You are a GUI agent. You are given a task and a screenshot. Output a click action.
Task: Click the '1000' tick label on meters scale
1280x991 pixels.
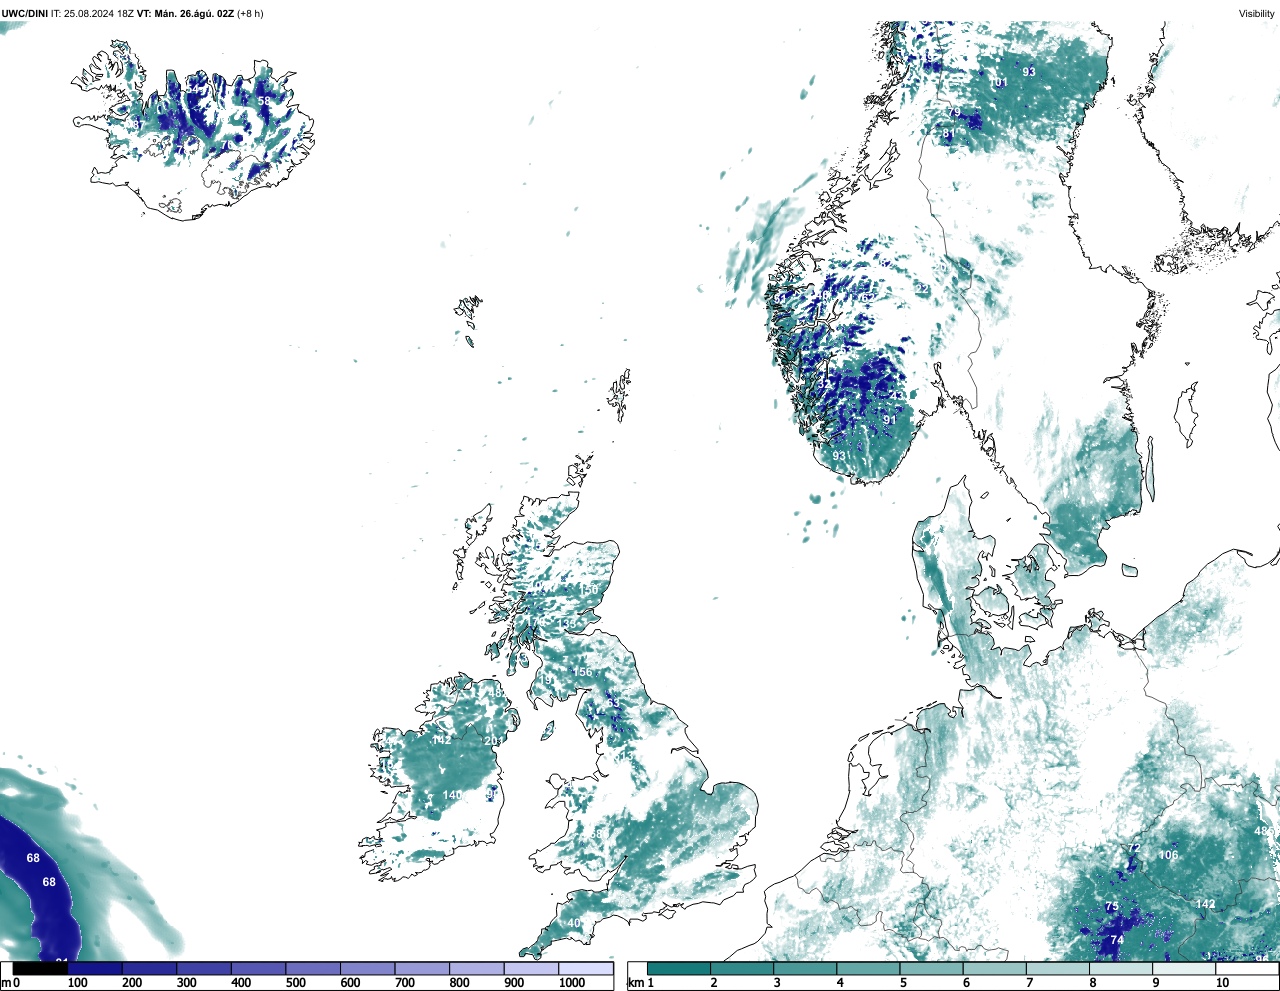(x=572, y=983)
